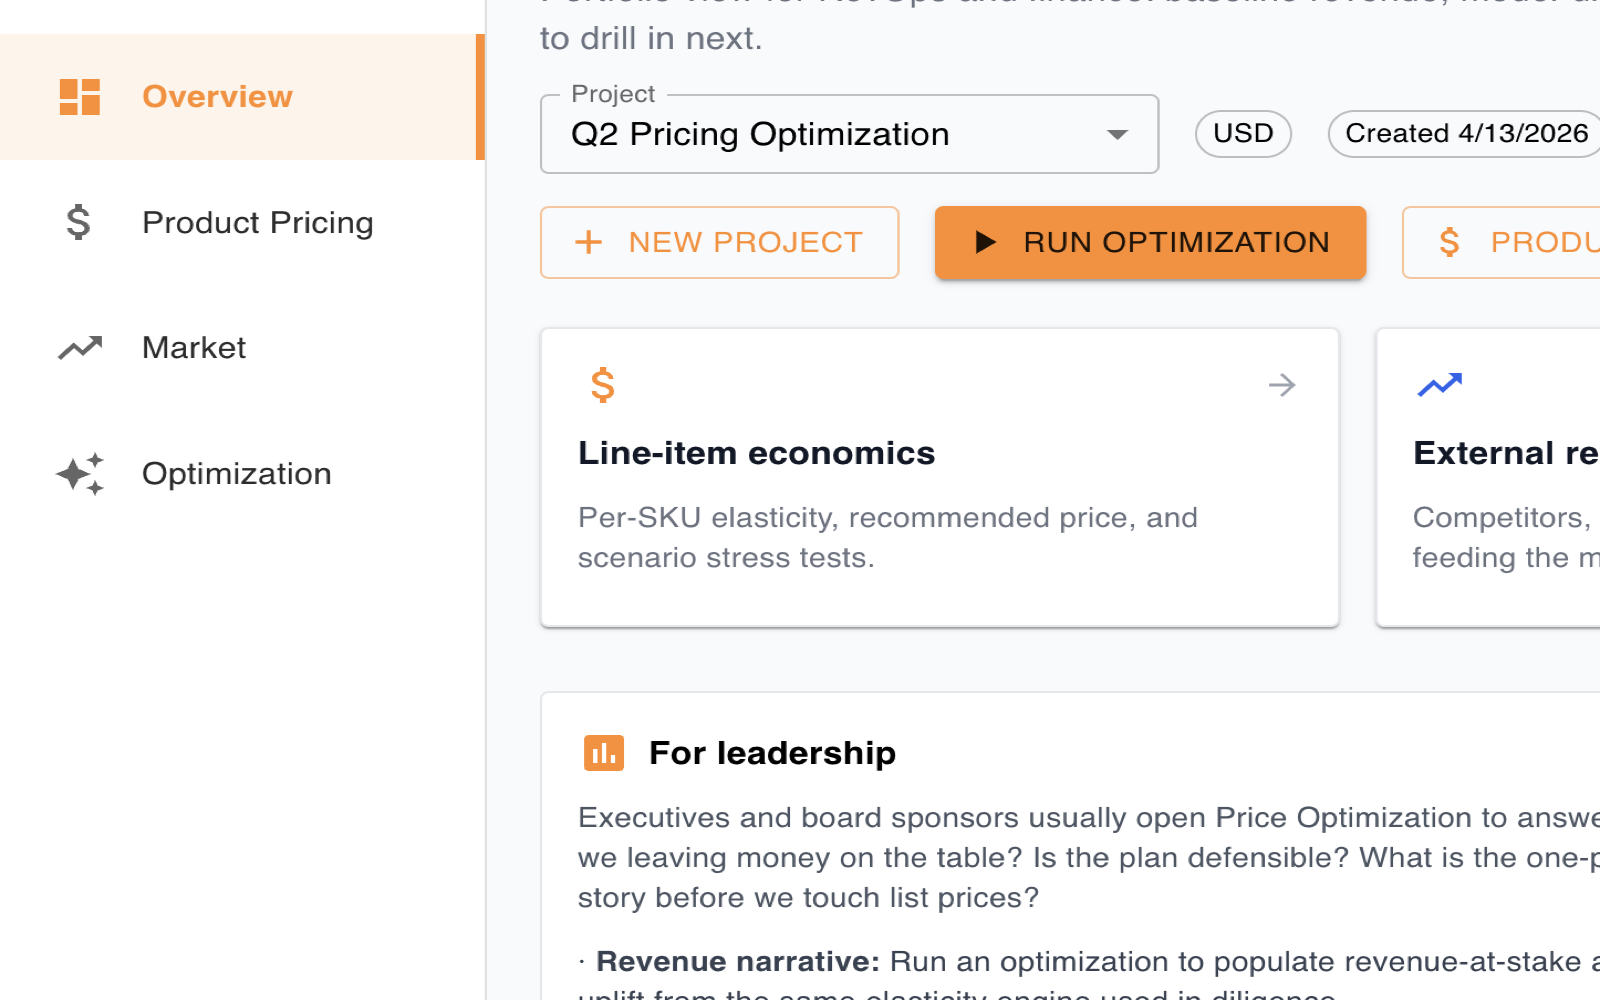Open the Project dropdown showing Q2 Pricing Optimization
The image size is (1600, 1000).
coord(849,134)
